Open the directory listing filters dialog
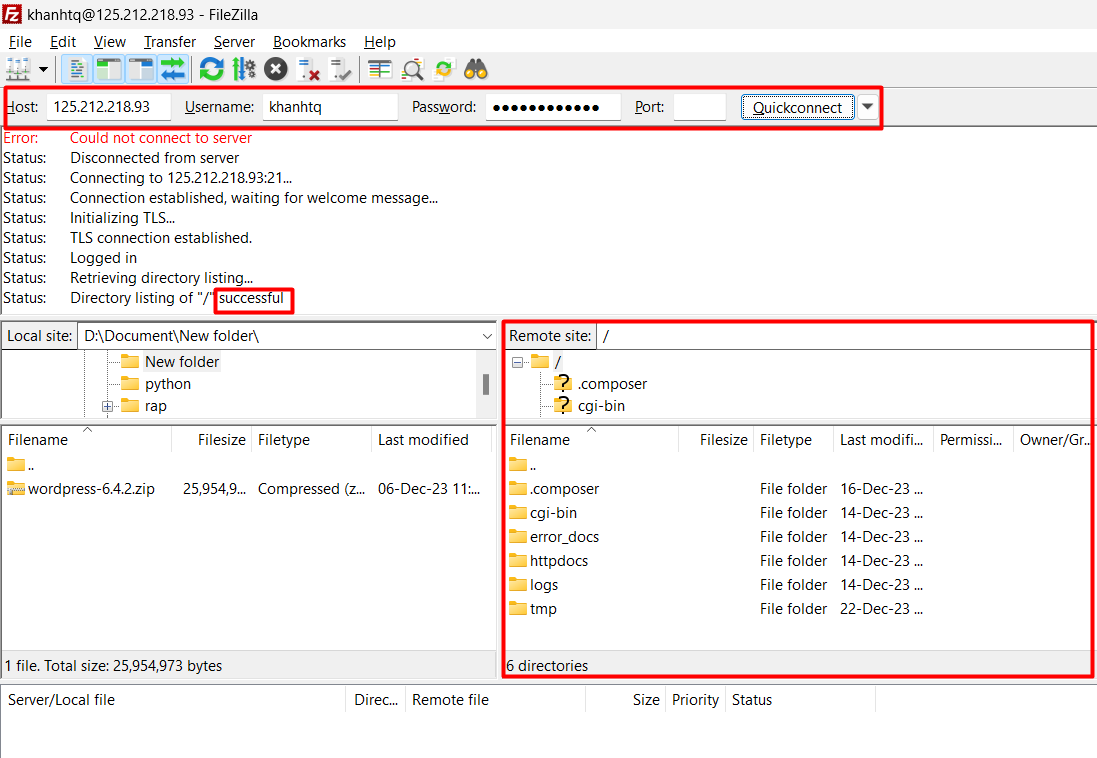Image resolution: width=1097 pixels, height=758 pixels. [379, 69]
